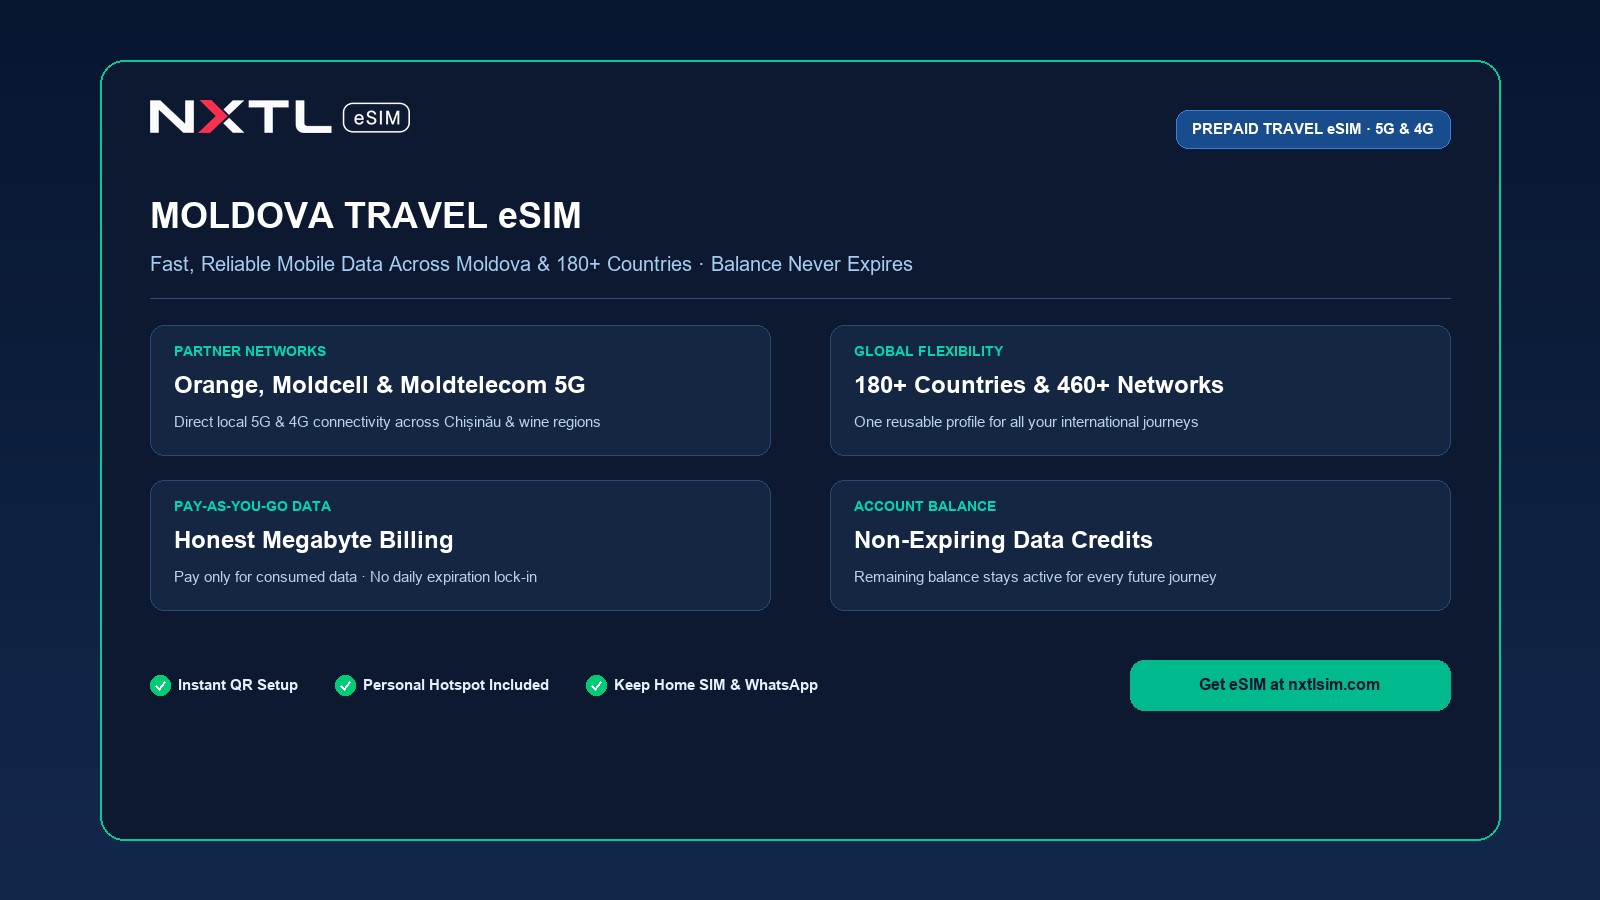
Task: Click 'Direct local 5G & 4G connectivity' description
Action: (387, 422)
